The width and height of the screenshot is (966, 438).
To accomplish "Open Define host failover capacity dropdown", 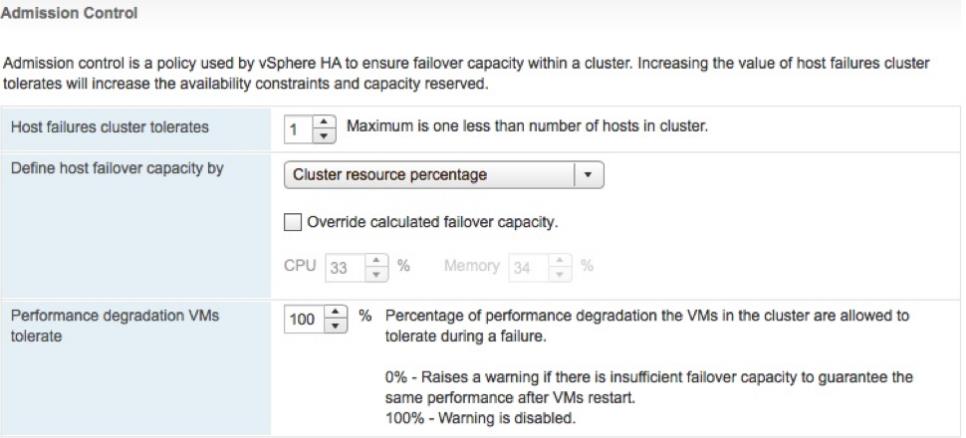I will 430,175.
